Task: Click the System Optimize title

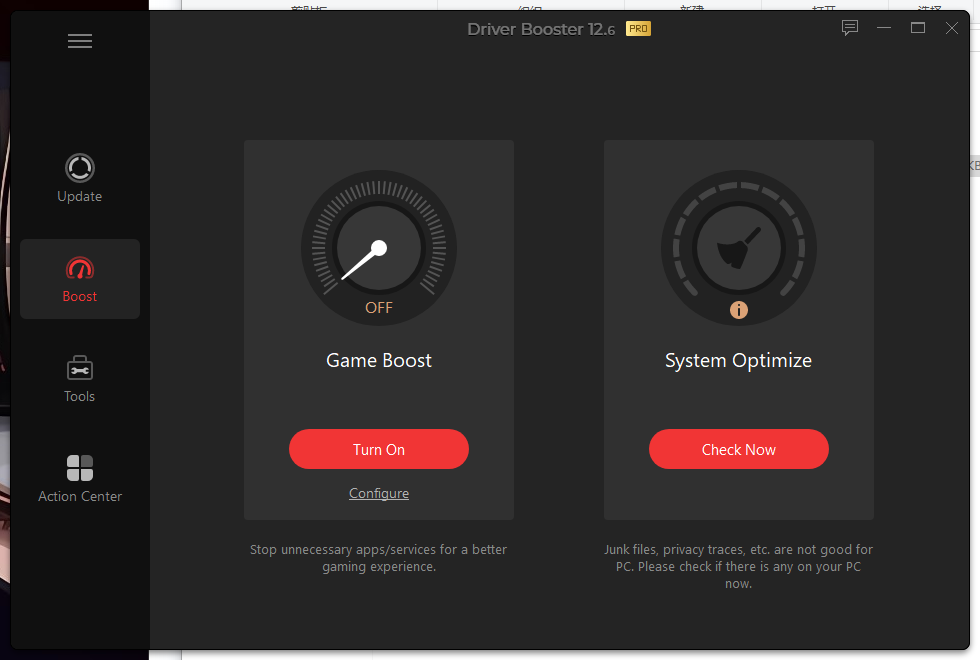Action: tap(738, 361)
